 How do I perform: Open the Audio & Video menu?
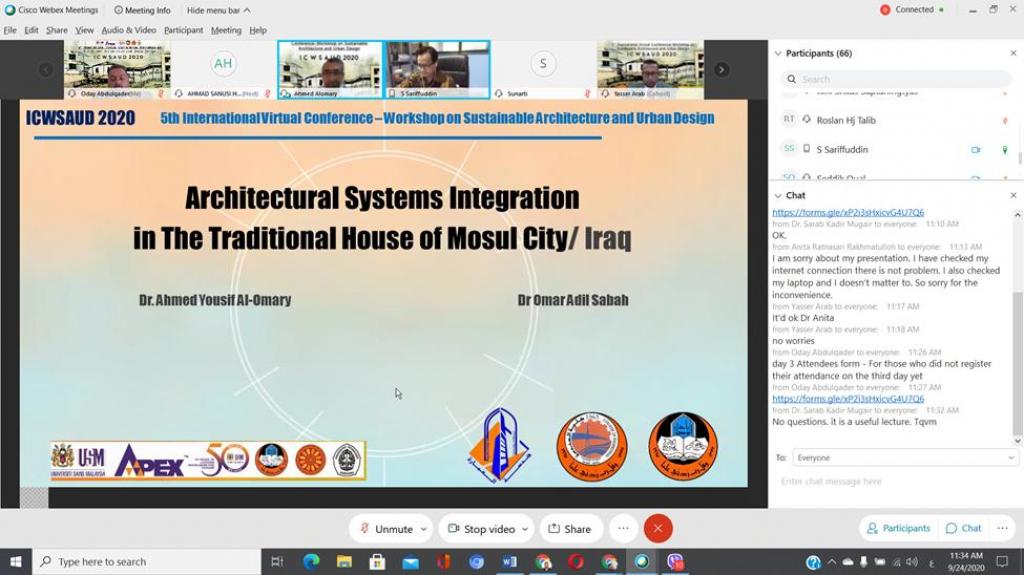pyautogui.click(x=128, y=30)
